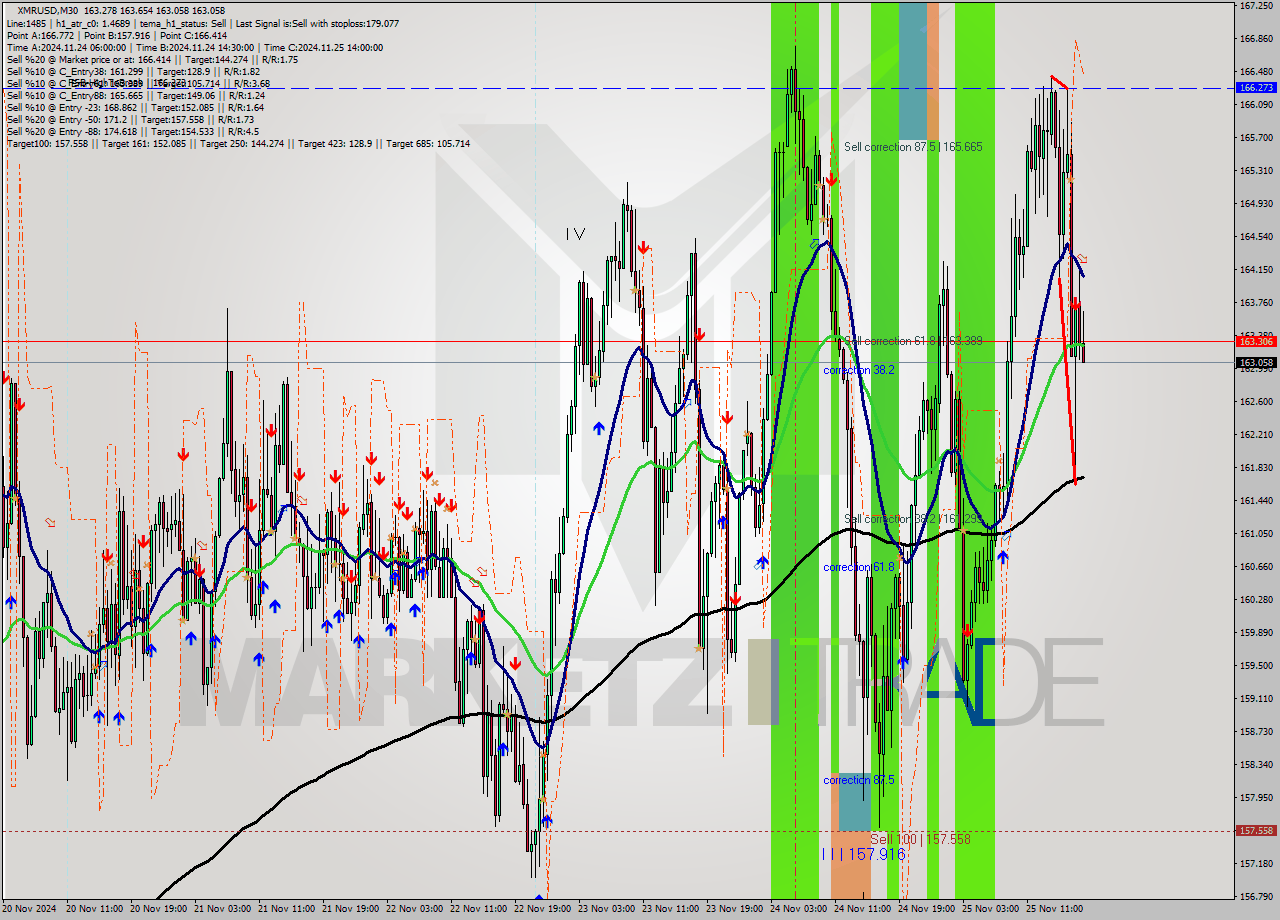
Task: Click the 'Sell correction 38.2 | 161.295' label
Action: click(x=913, y=519)
